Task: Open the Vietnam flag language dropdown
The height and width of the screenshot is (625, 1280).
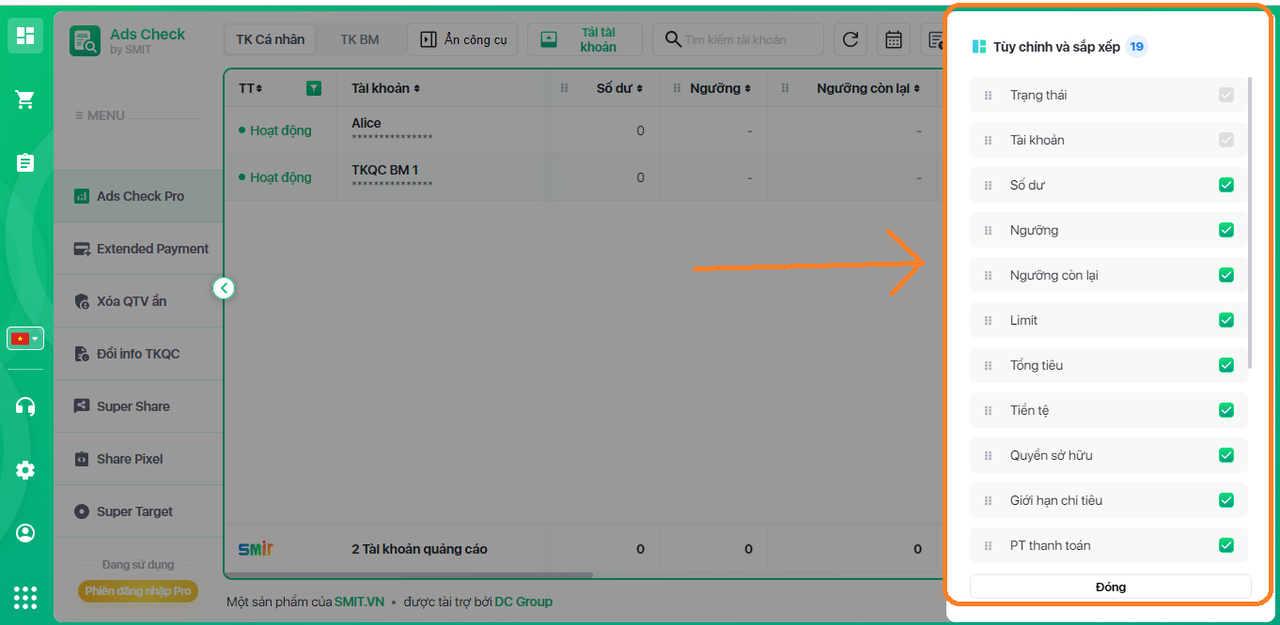Action: point(25,339)
